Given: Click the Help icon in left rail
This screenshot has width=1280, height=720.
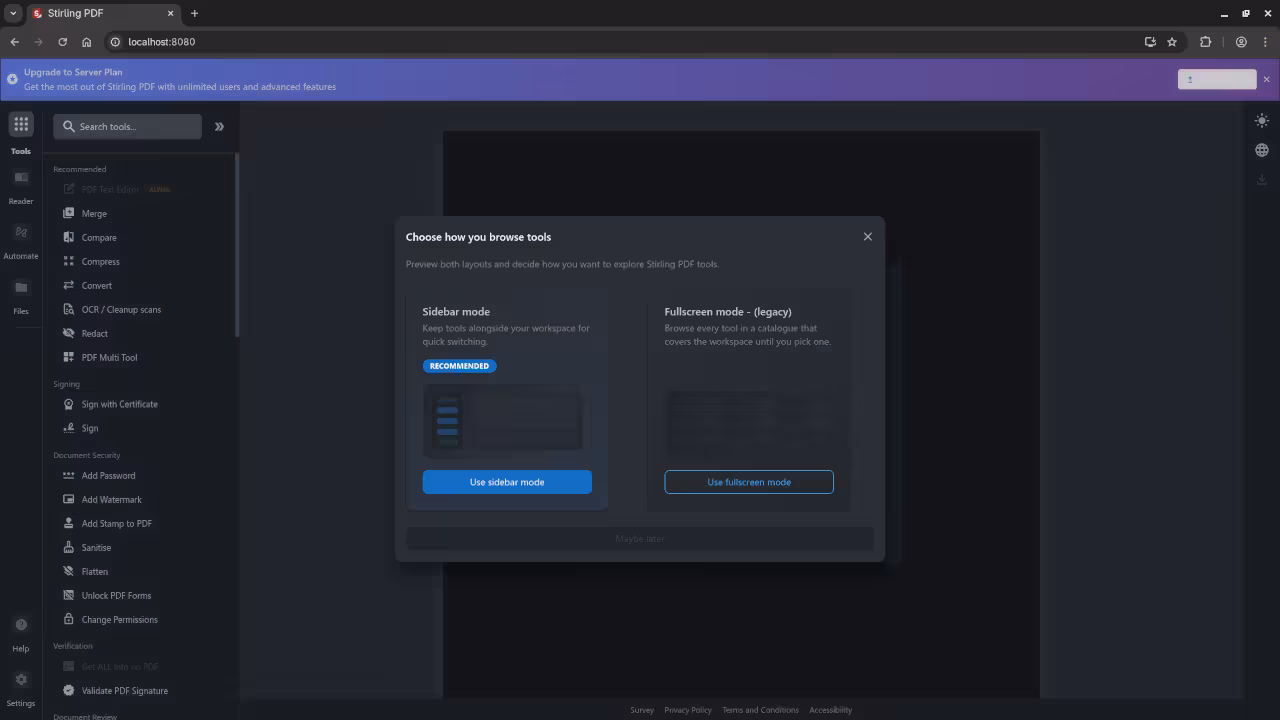Looking at the screenshot, I should tap(21, 626).
